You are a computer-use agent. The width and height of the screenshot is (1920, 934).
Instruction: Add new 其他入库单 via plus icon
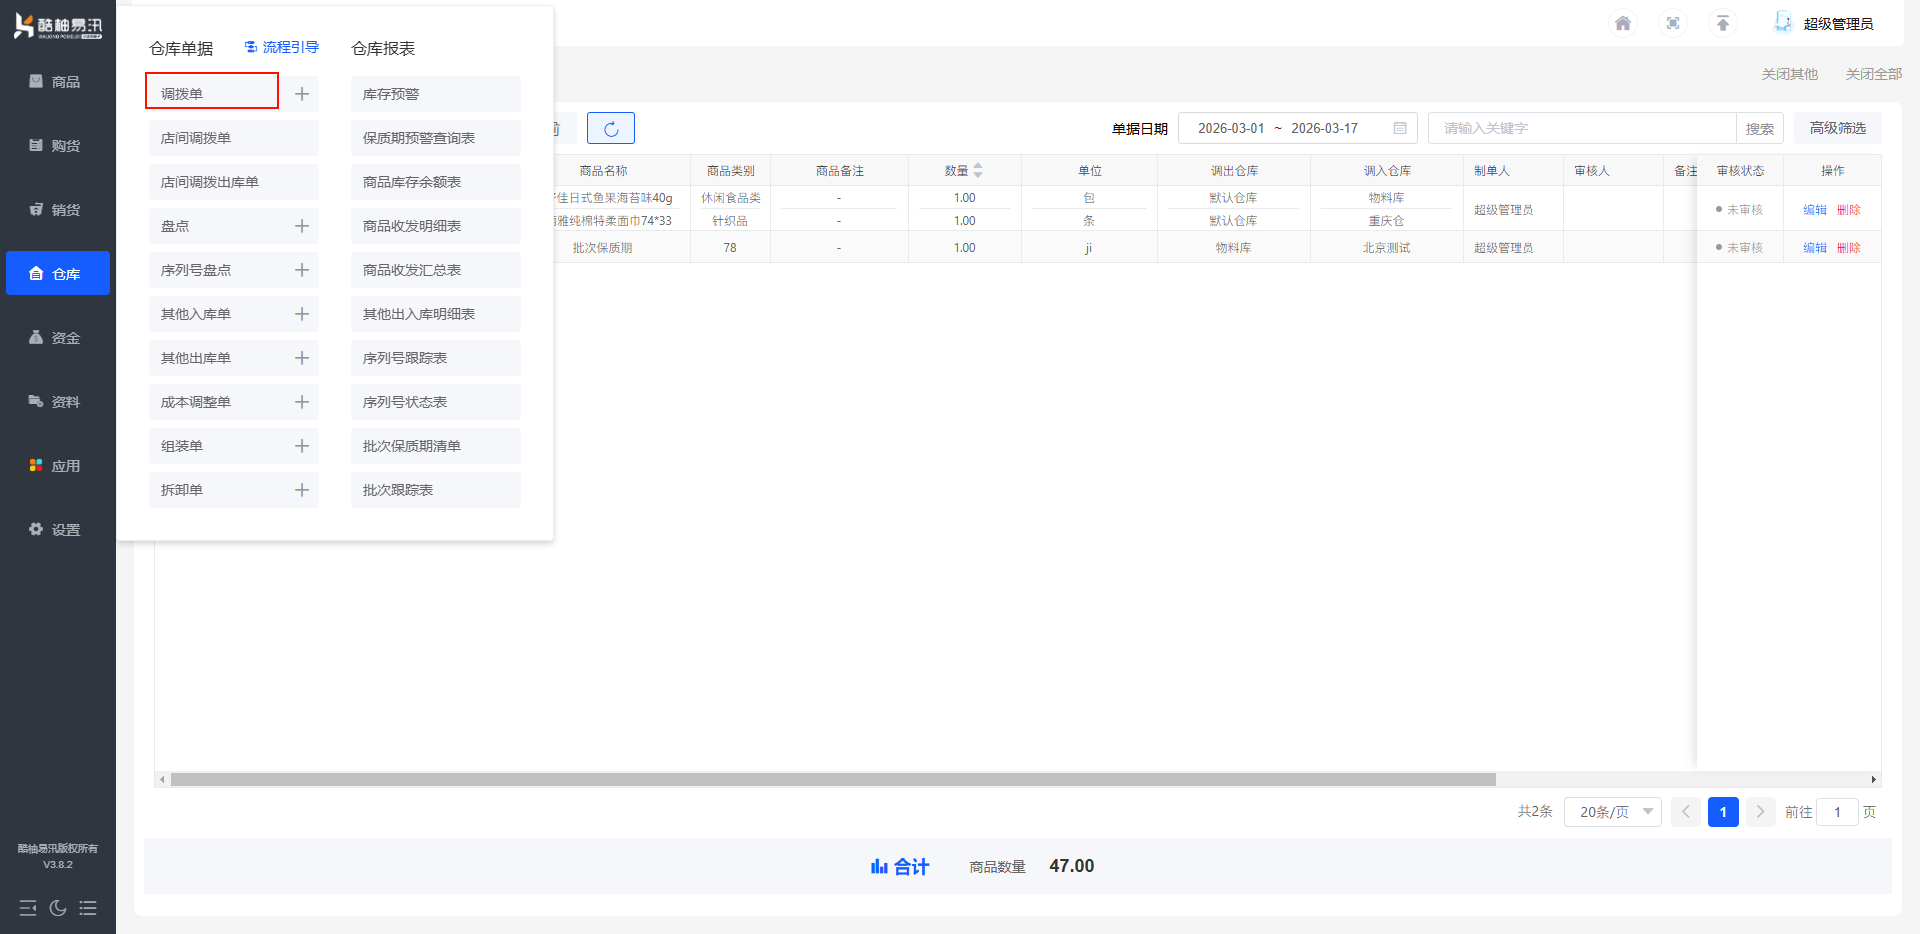(x=302, y=314)
